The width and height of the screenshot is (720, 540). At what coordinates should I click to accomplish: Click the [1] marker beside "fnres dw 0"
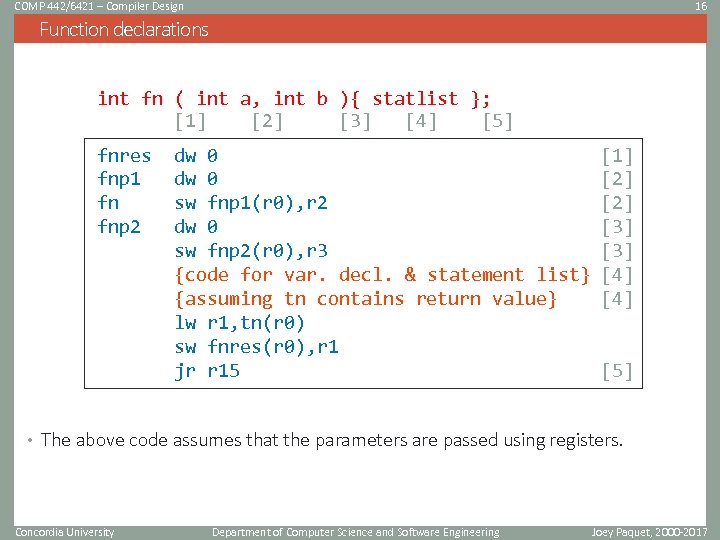pyautogui.click(x=617, y=156)
